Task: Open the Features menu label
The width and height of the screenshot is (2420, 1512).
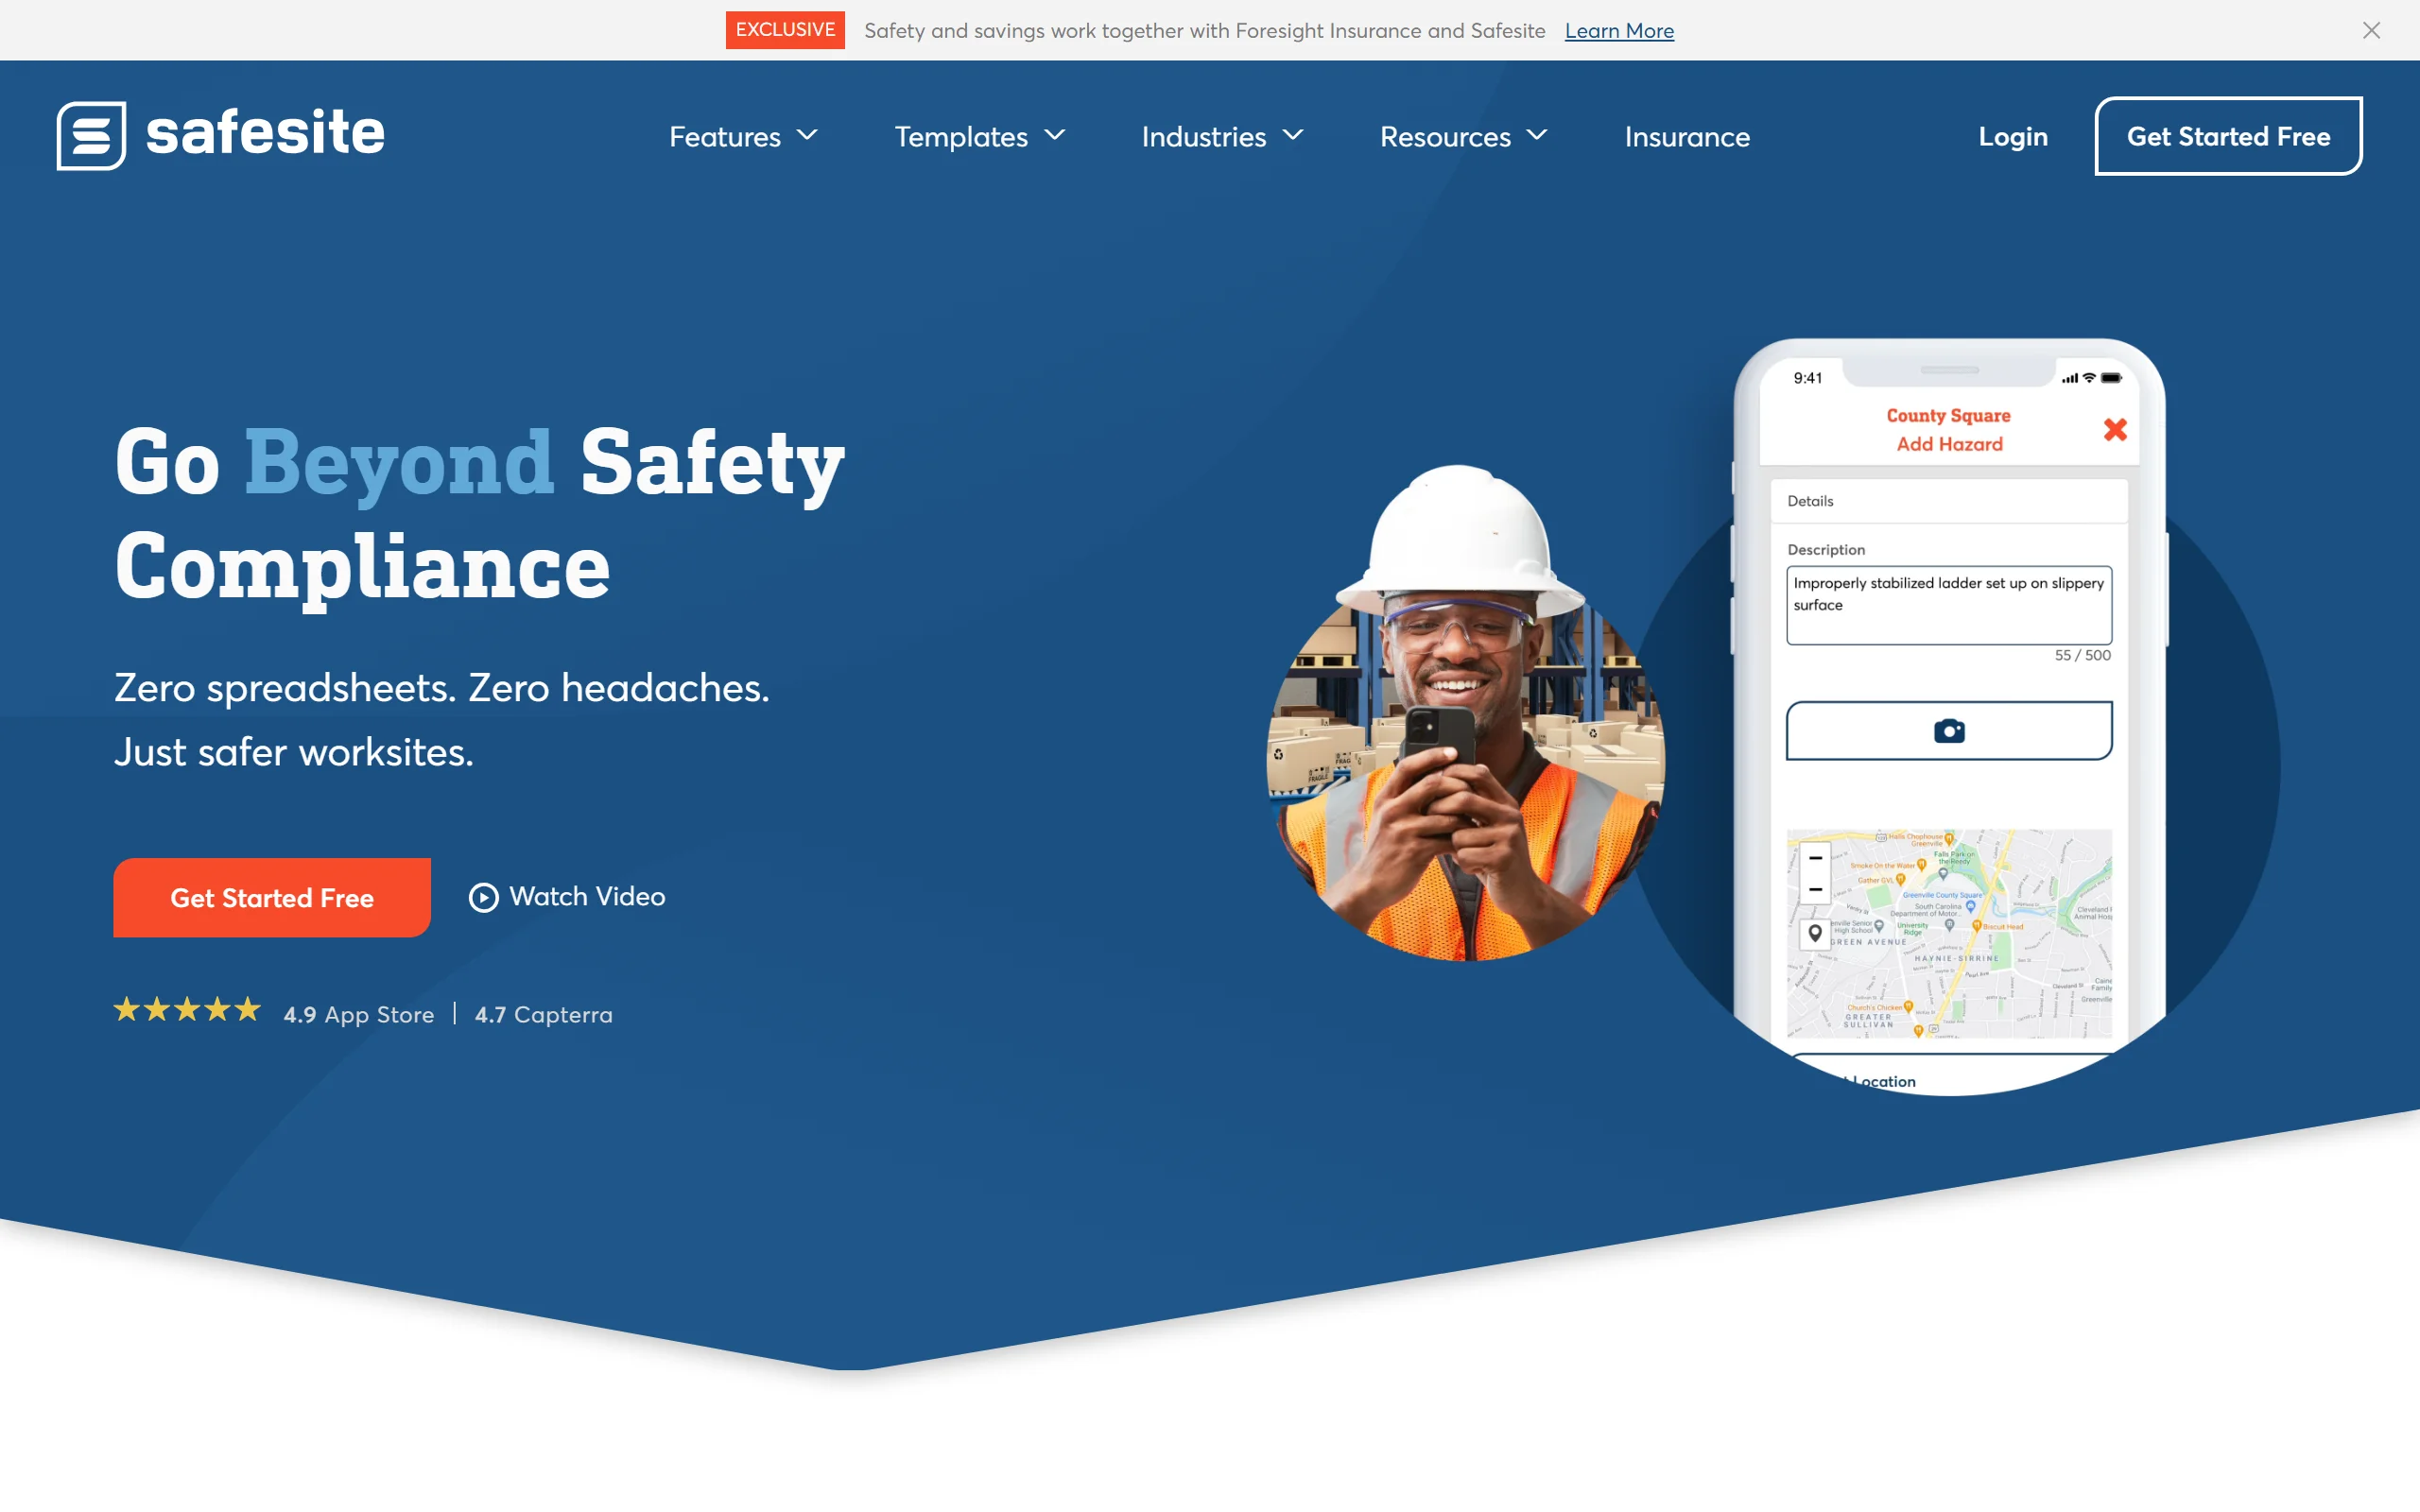Action: click(x=725, y=136)
